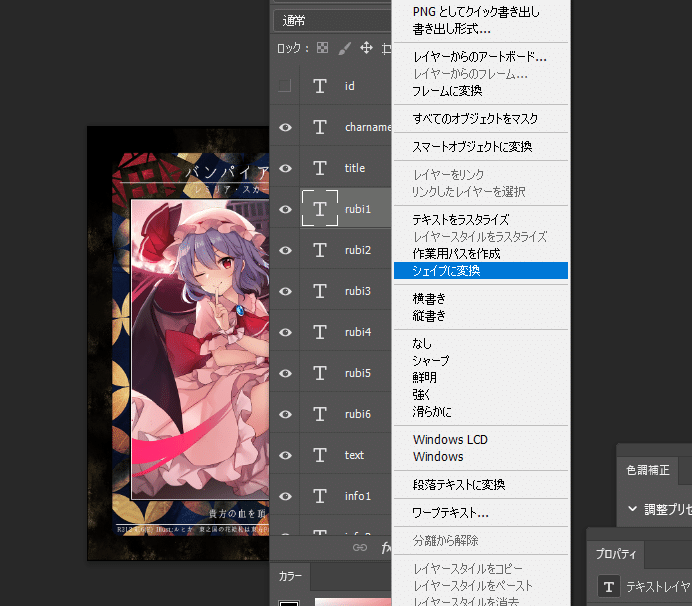Choose スマートオブジェクトに変換
This screenshot has width=692, height=606.
point(481,147)
